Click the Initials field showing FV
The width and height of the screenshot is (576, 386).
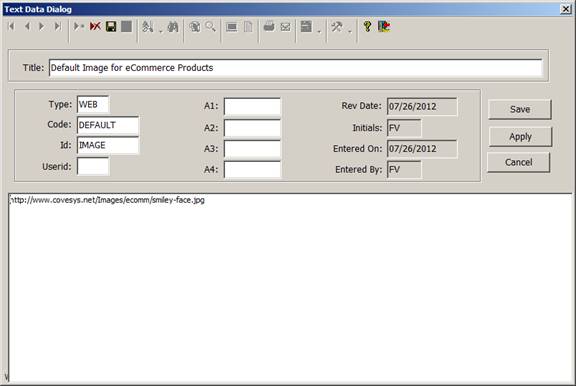(404, 128)
